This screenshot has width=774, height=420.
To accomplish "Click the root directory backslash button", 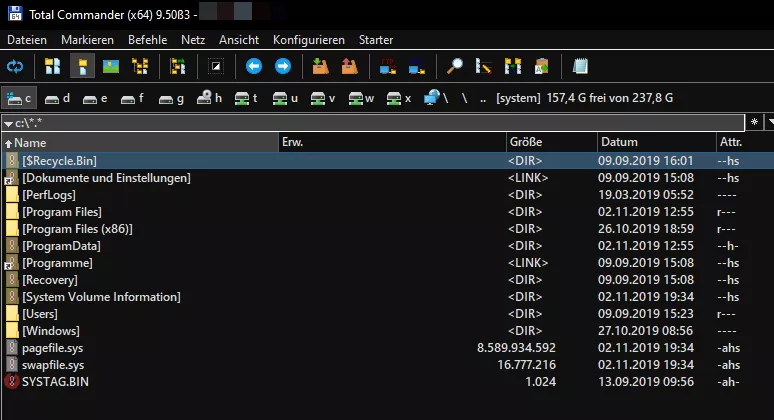I will [464, 98].
